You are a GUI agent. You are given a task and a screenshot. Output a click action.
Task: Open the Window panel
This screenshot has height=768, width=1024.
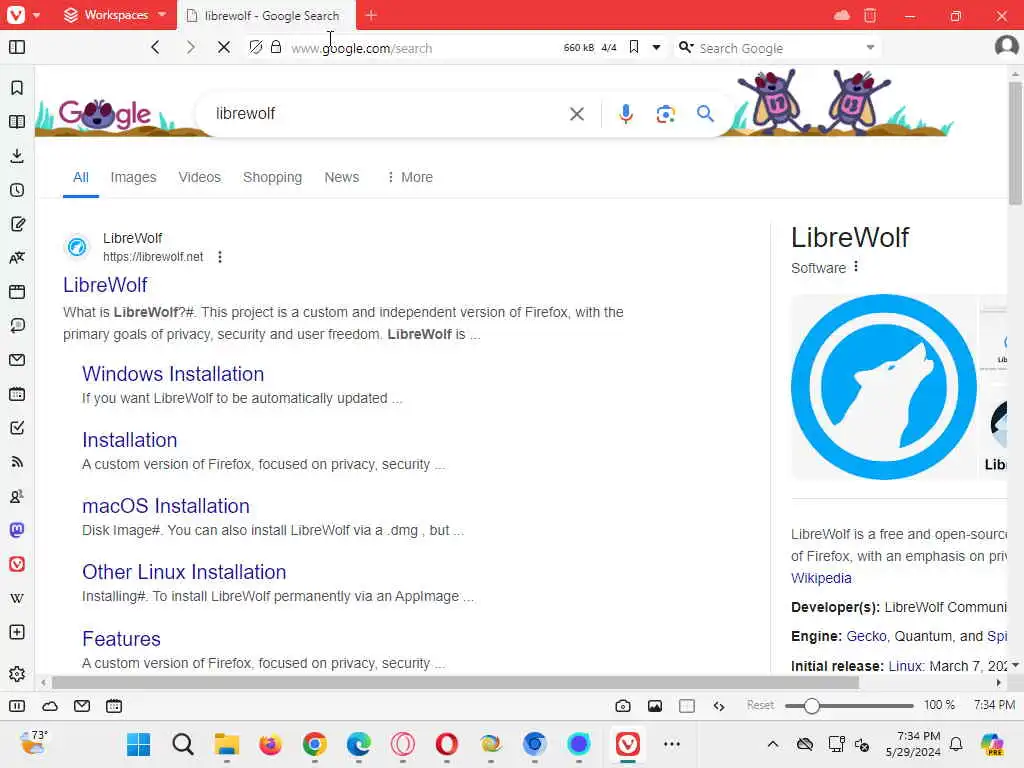click(17, 292)
